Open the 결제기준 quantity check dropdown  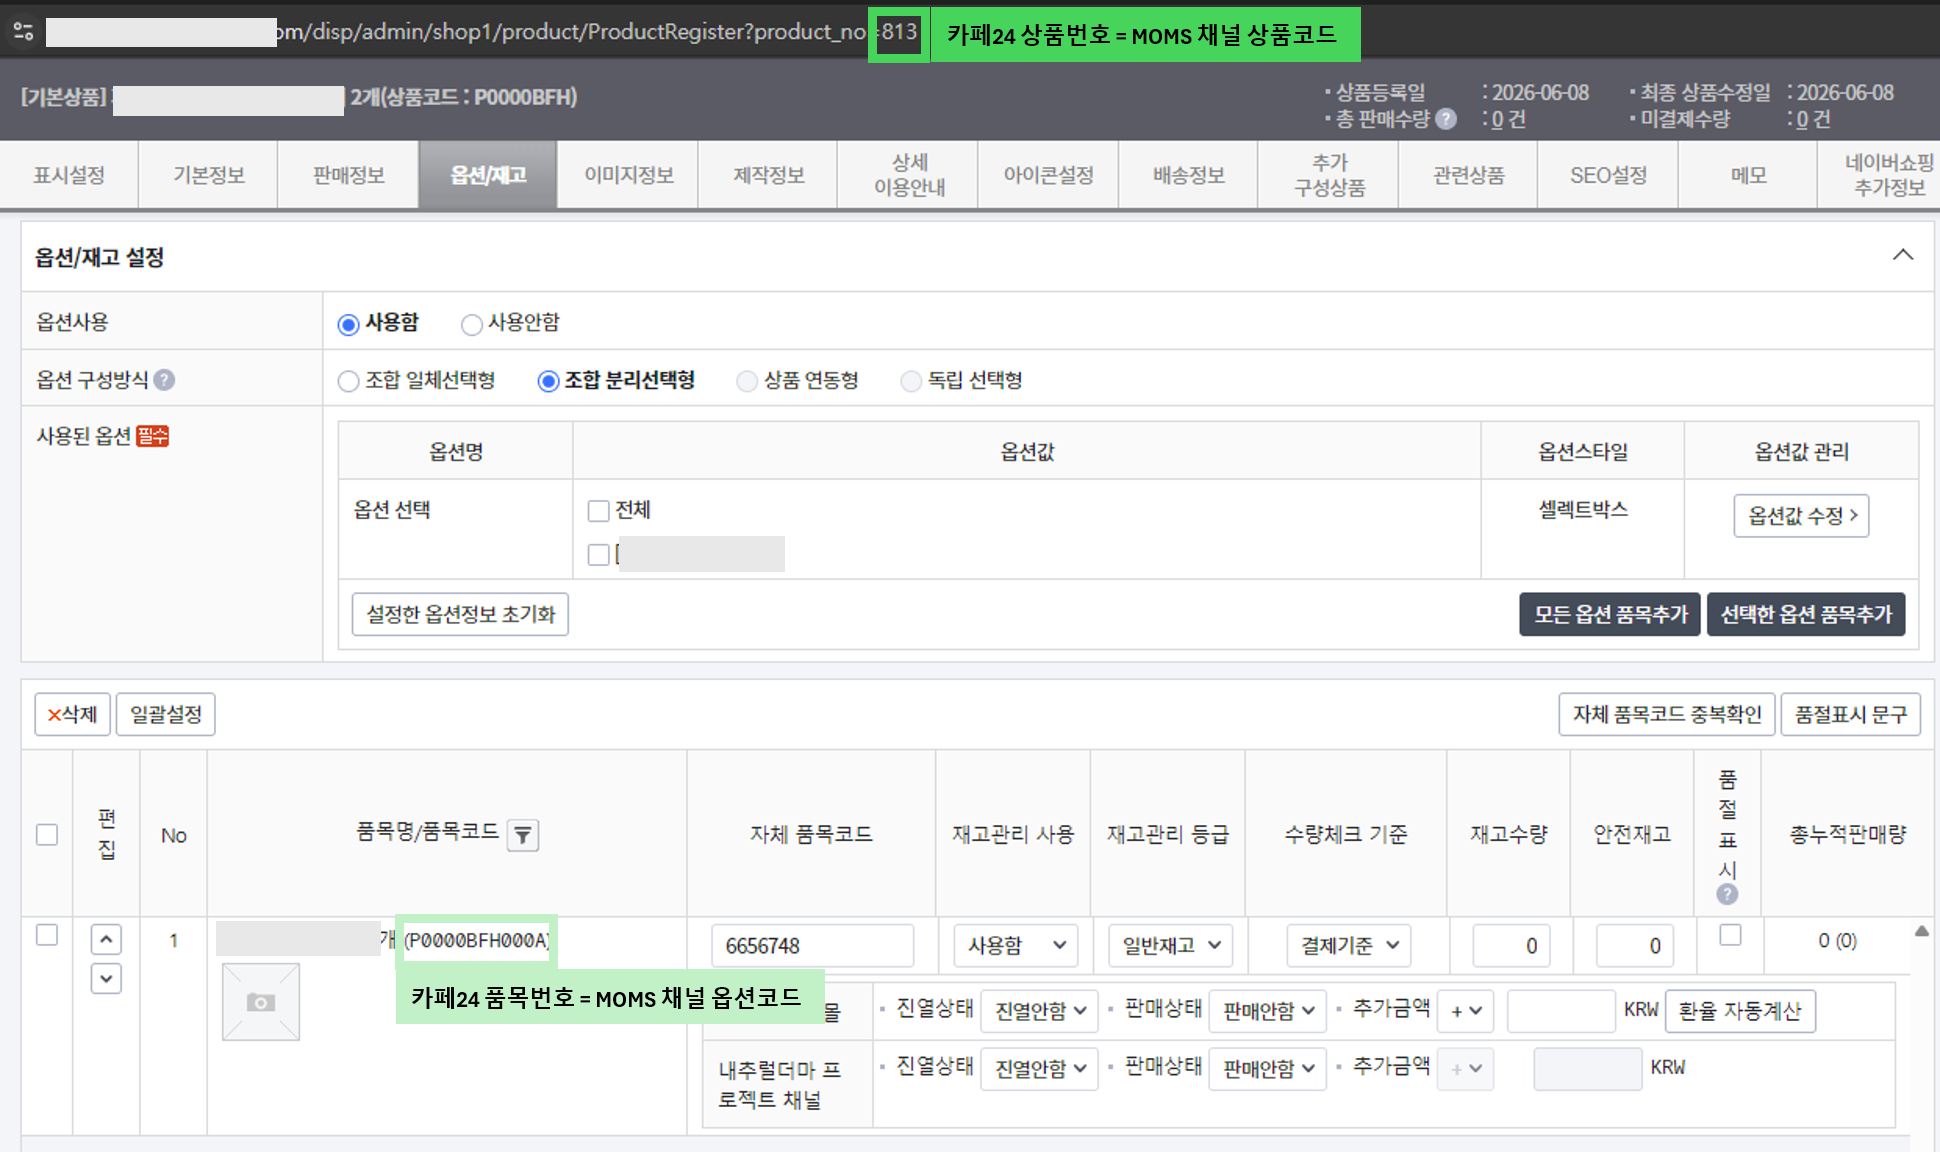pos(1349,945)
